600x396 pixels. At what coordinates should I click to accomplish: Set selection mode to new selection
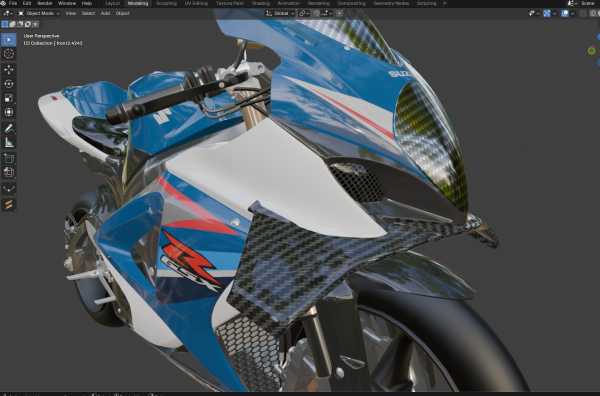point(5,24)
